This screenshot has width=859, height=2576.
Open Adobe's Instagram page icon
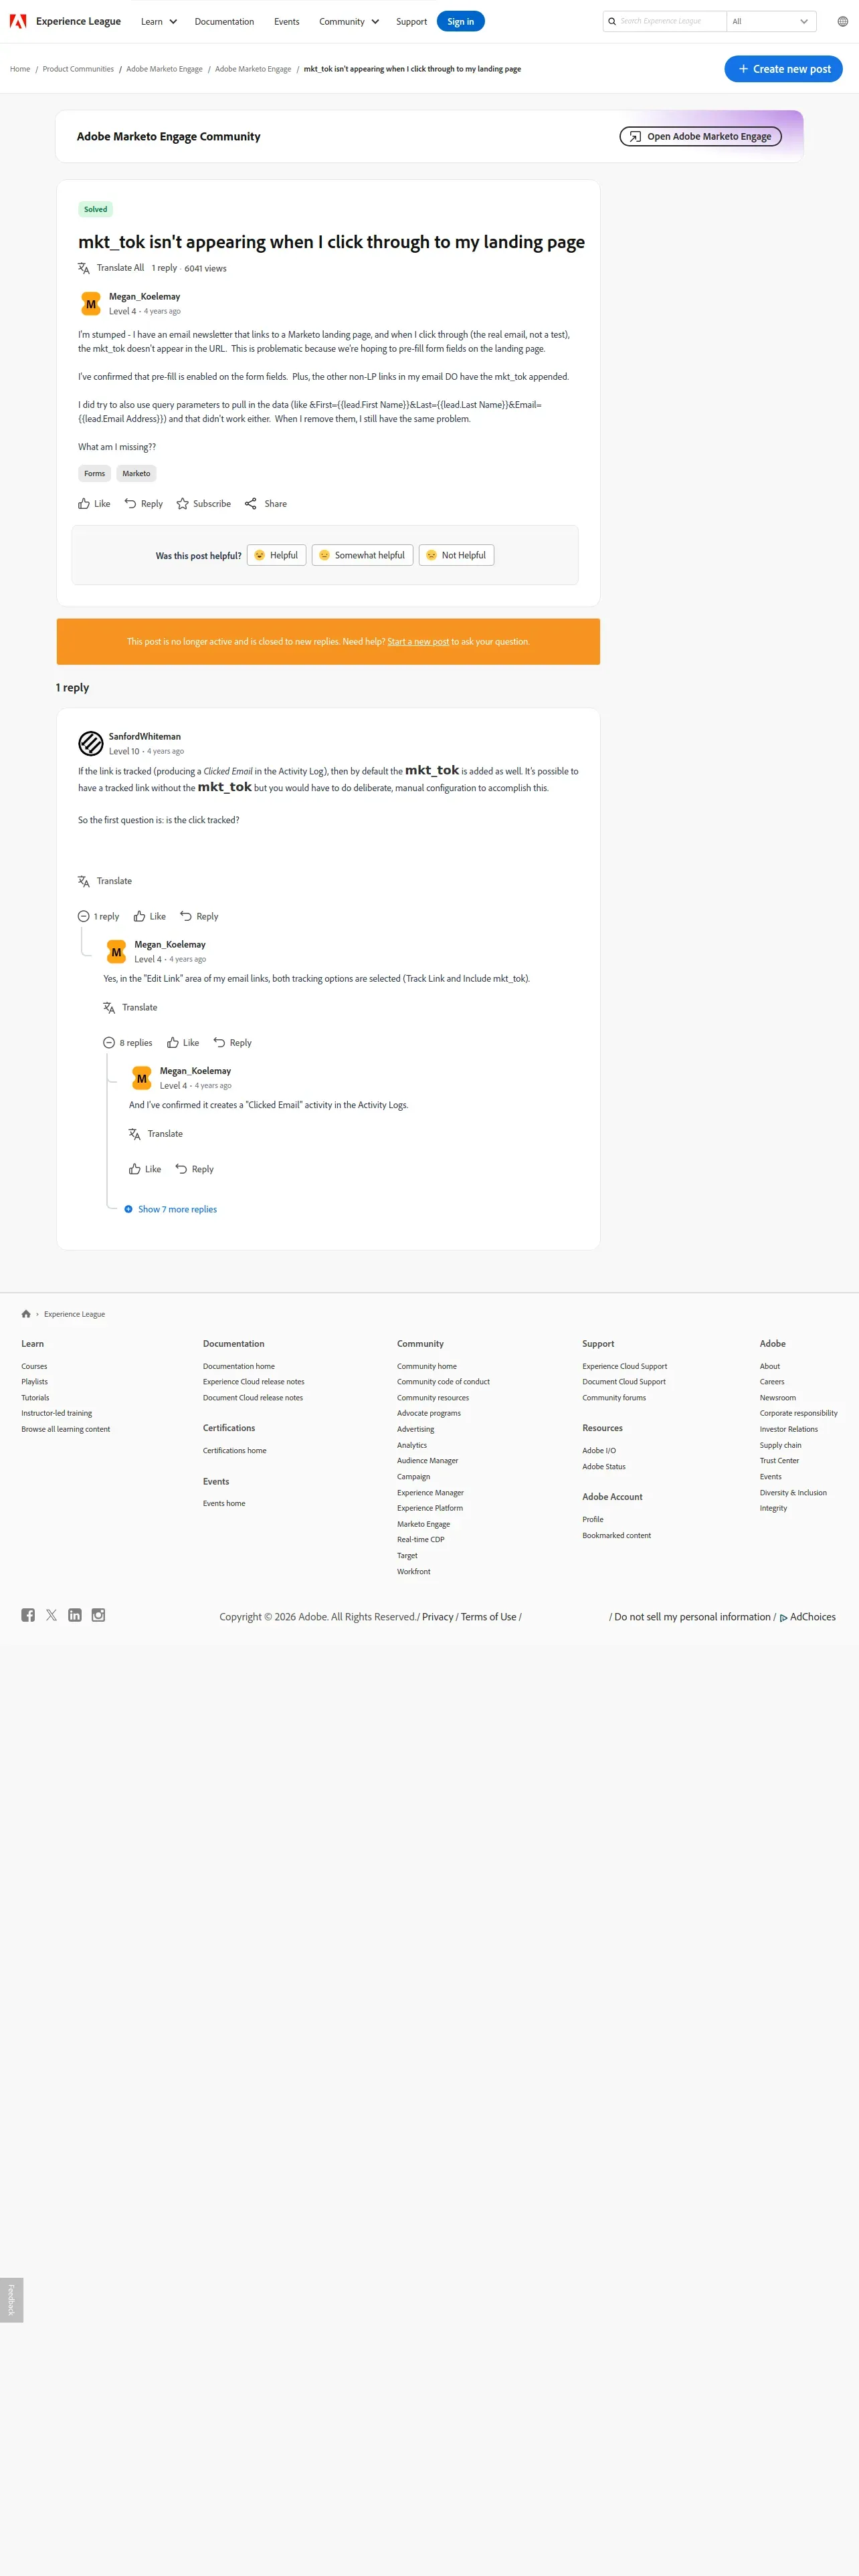click(98, 1615)
